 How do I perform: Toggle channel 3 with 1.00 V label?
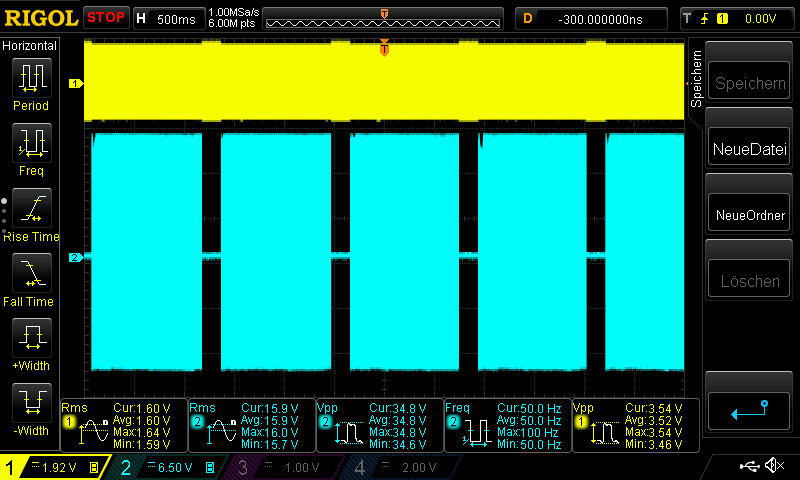[x=286, y=467]
